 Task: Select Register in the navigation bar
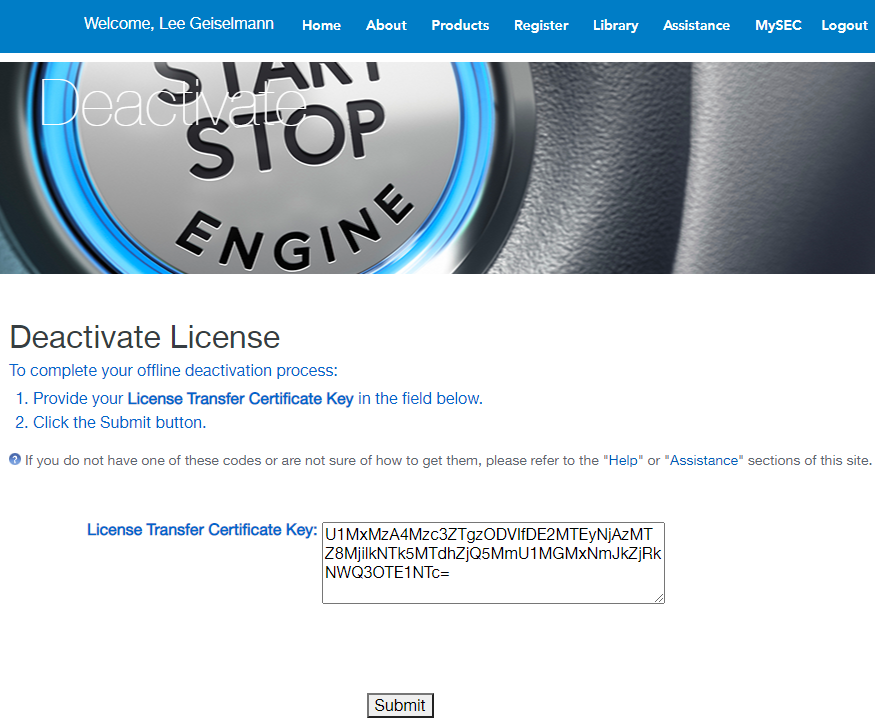click(541, 26)
